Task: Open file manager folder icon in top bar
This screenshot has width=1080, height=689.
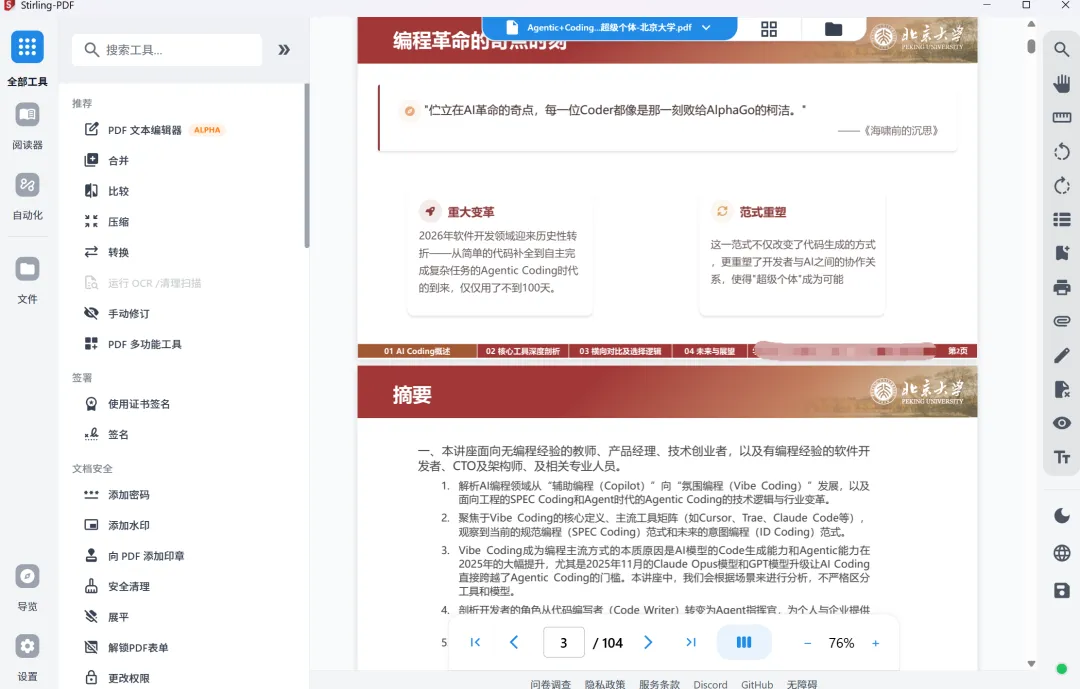Action: click(x=833, y=29)
